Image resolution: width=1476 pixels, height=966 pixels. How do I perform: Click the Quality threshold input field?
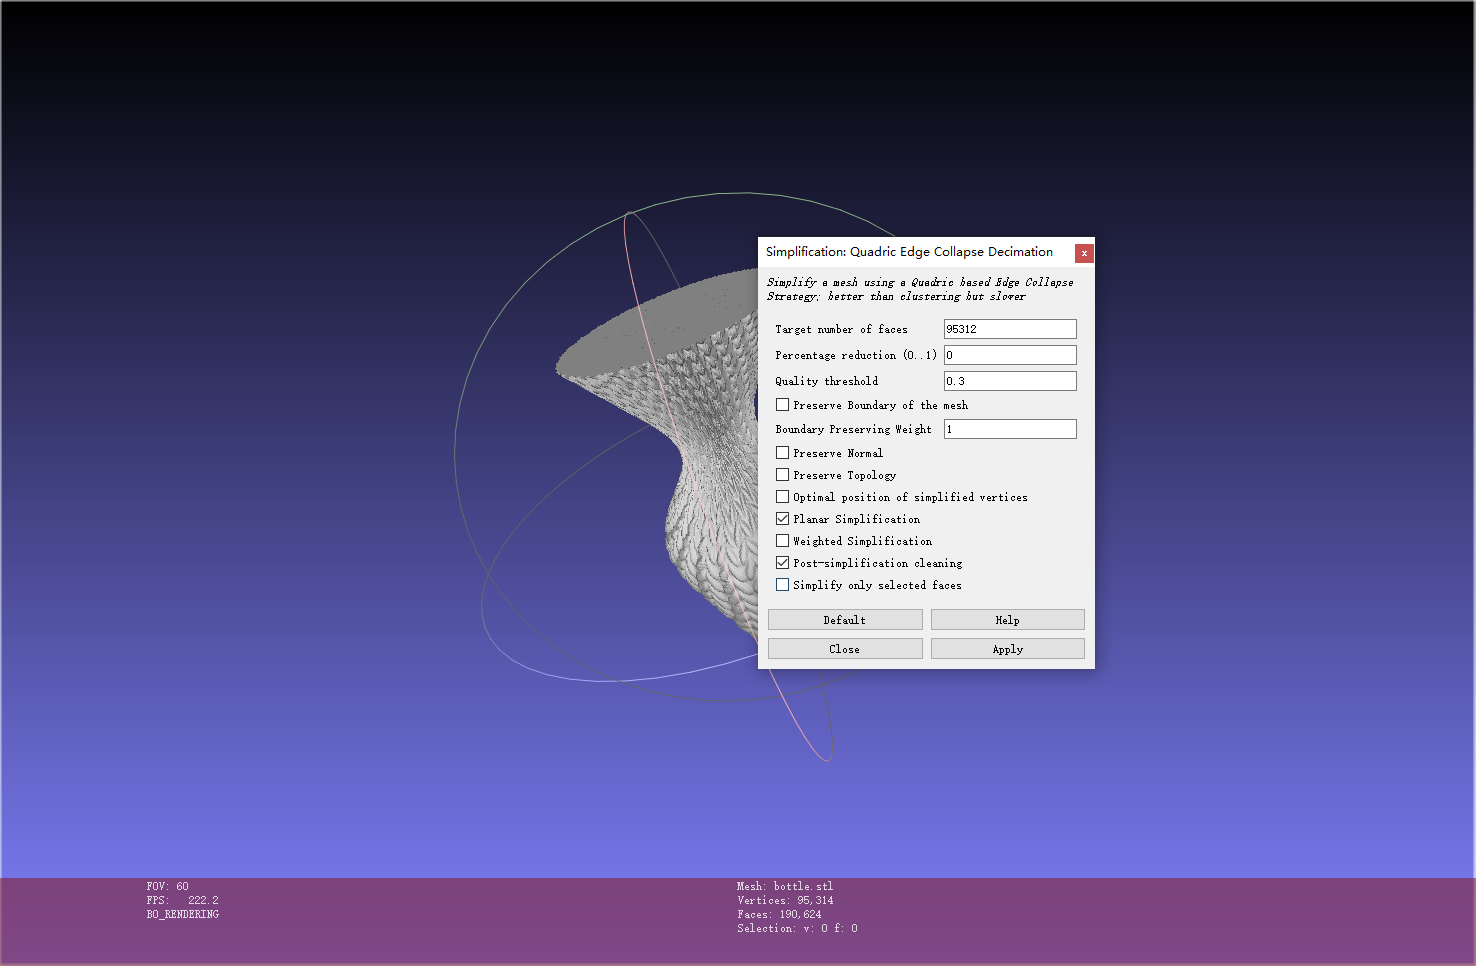pos(1010,381)
